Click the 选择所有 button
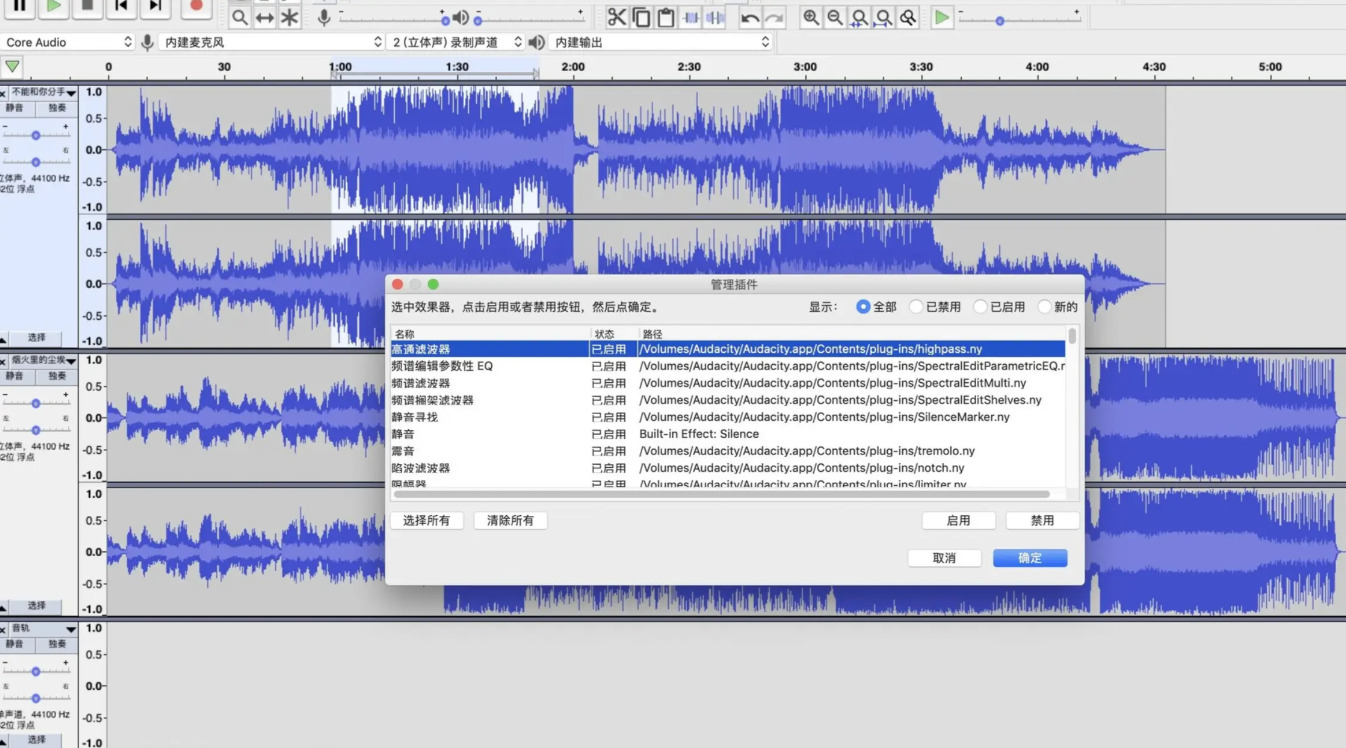Screen dimensions: 1346x748 tap(426, 521)
